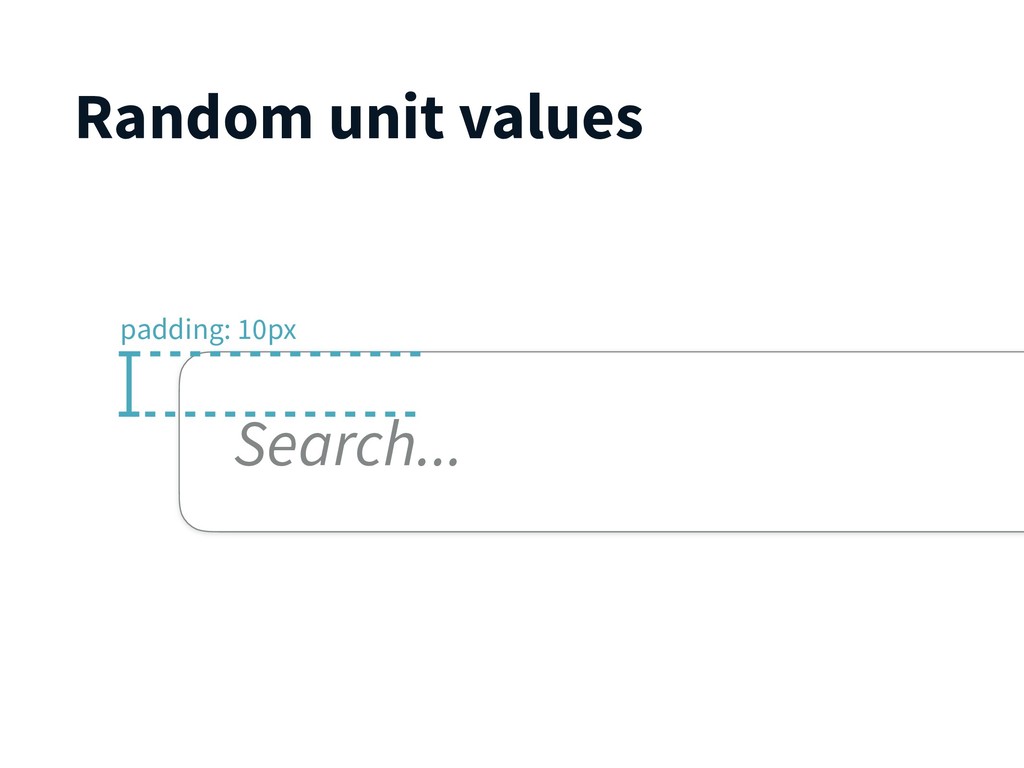Image resolution: width=1024 pixels, height=768 pixels.
Task: Click the teal I-shaped measurement bracket
Action: [129, 383]
